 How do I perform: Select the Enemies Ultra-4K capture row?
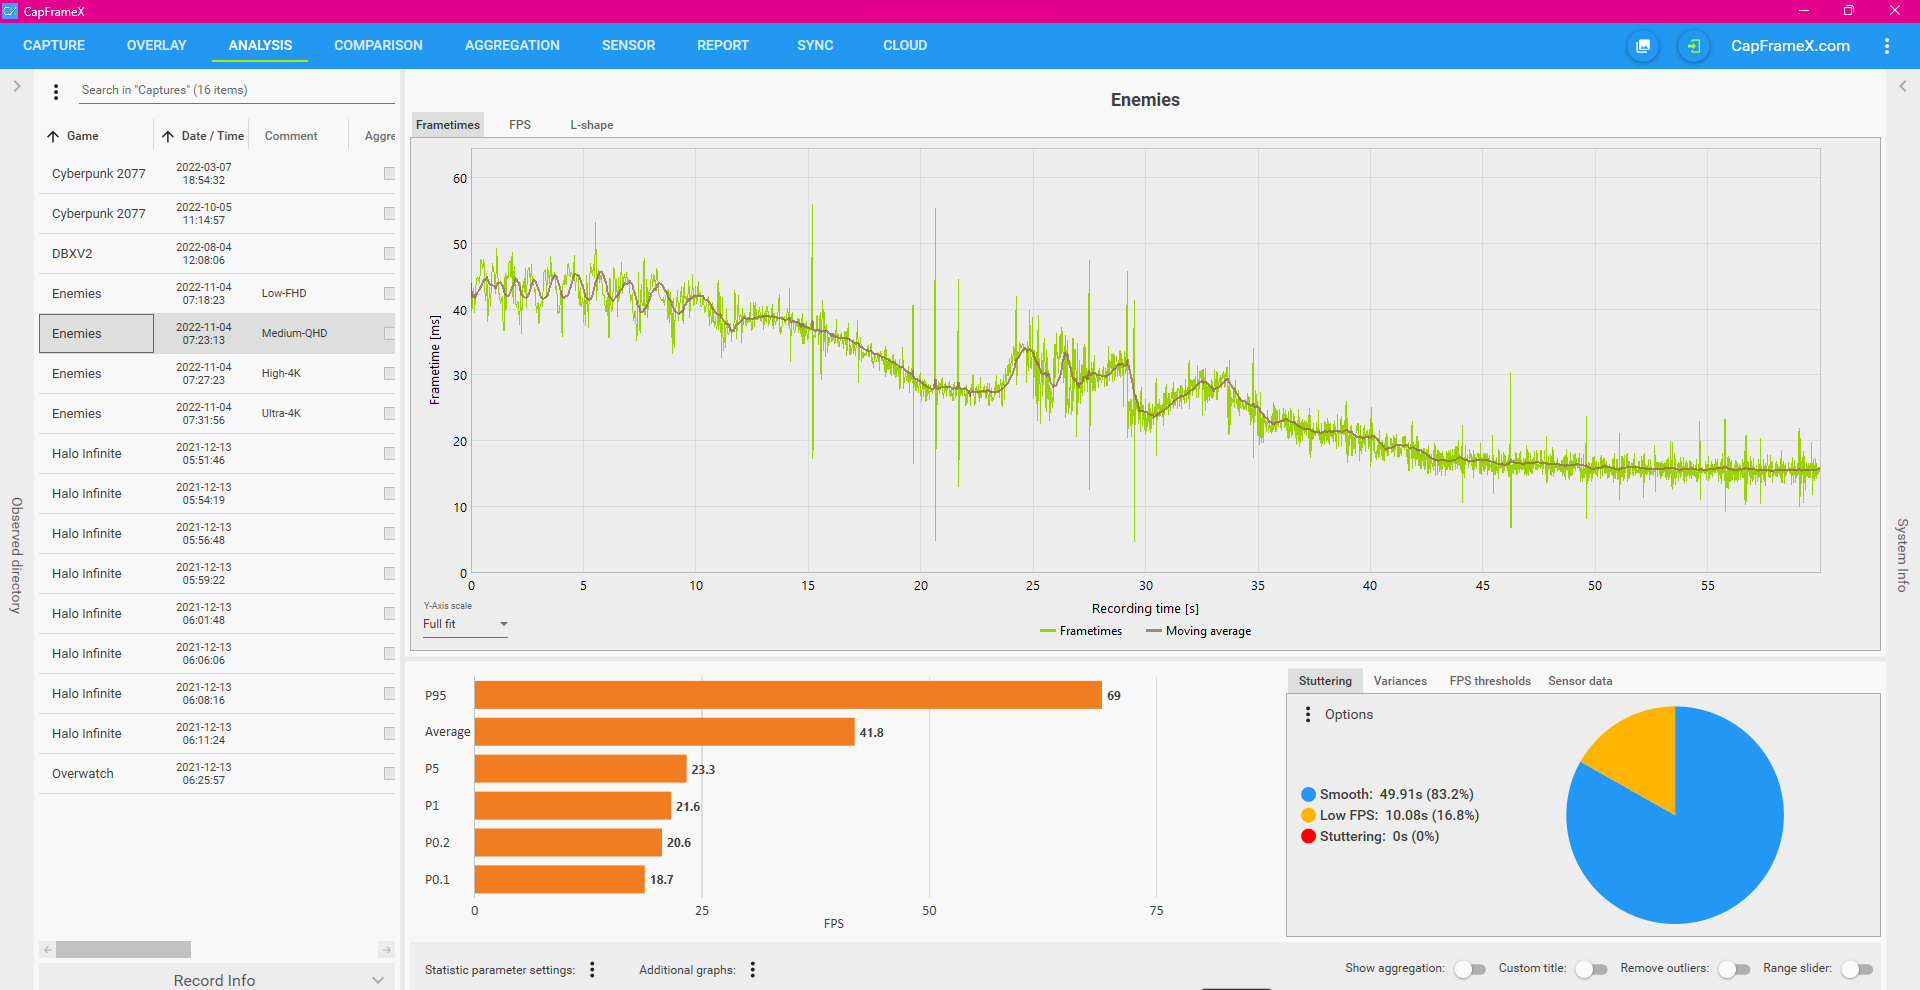pos(217,413)
